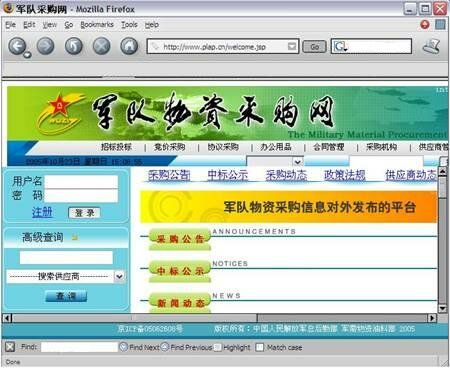The image size is (450, 368).
Task: Select 竞价采购 in site navigation
Action: click(169, 147)
